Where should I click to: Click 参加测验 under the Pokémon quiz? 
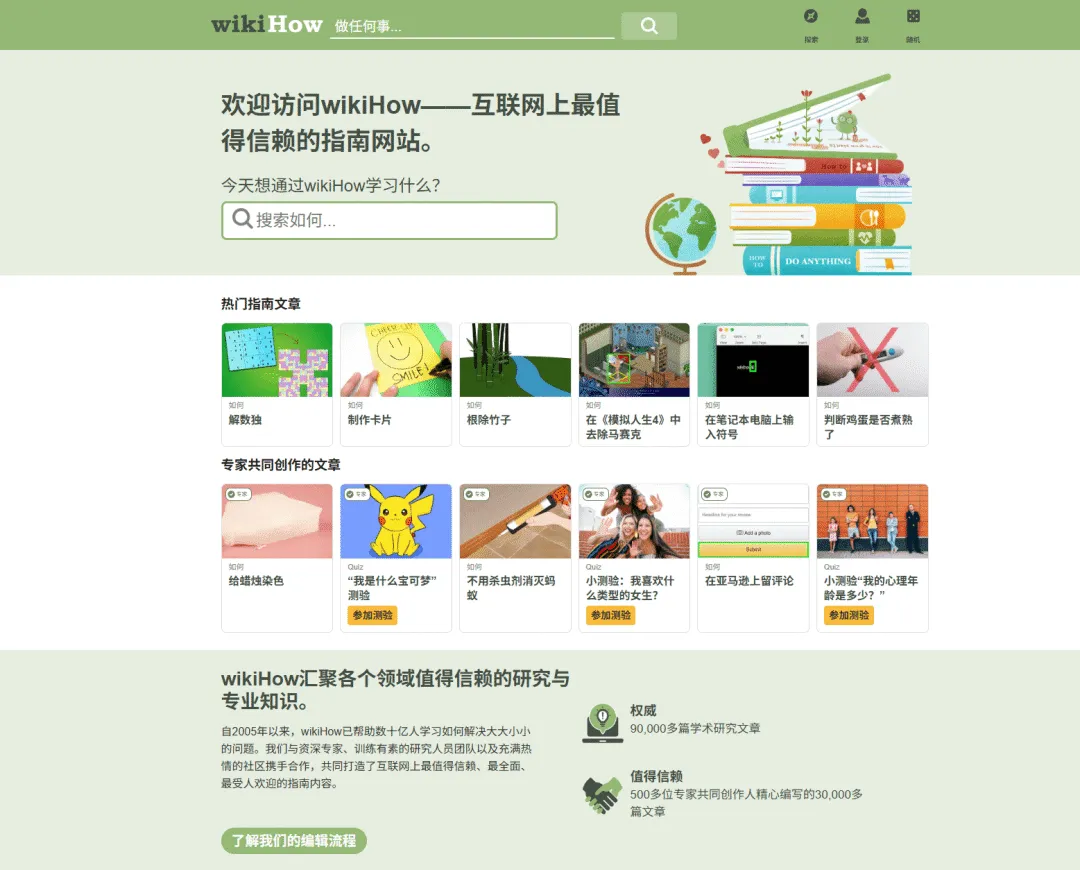click(372, 615)
